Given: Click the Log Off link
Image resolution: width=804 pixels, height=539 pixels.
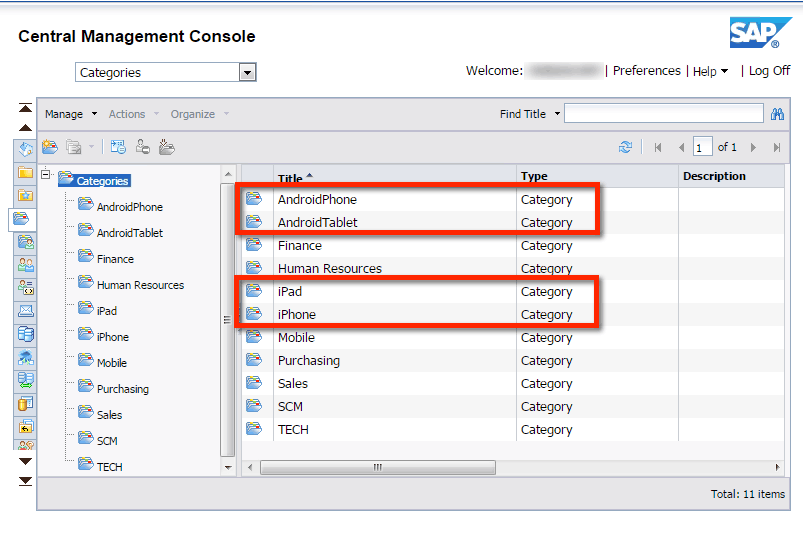Looking at the screenshot, I should pyautogui.click(x=769, y=71).
